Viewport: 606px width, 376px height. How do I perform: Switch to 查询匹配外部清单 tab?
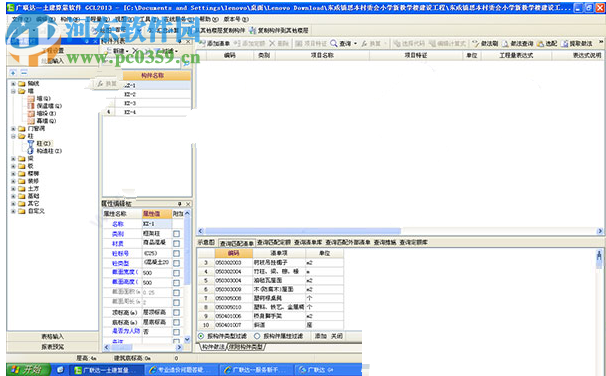(348, 243)
